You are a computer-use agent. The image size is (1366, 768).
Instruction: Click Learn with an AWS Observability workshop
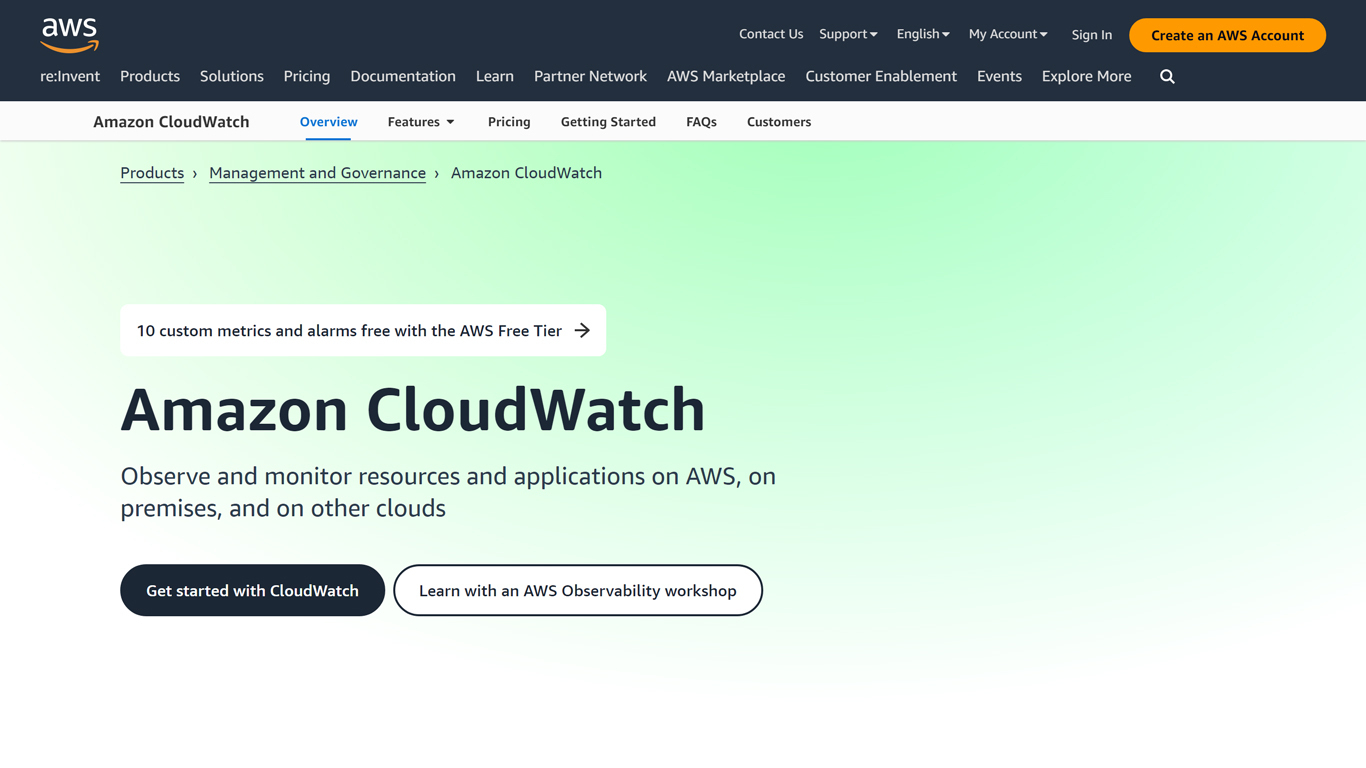tap(578, 590)
